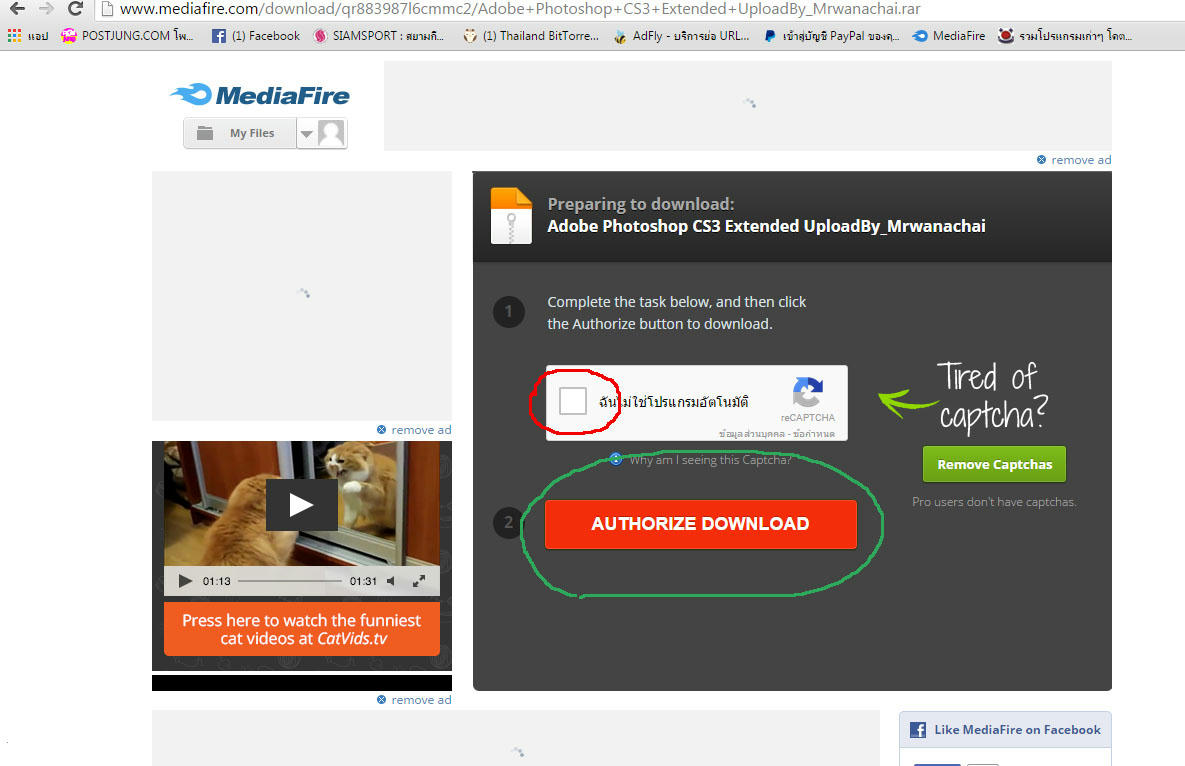
Task: Click the user avatar icon beside My Files
Action: 331,133
